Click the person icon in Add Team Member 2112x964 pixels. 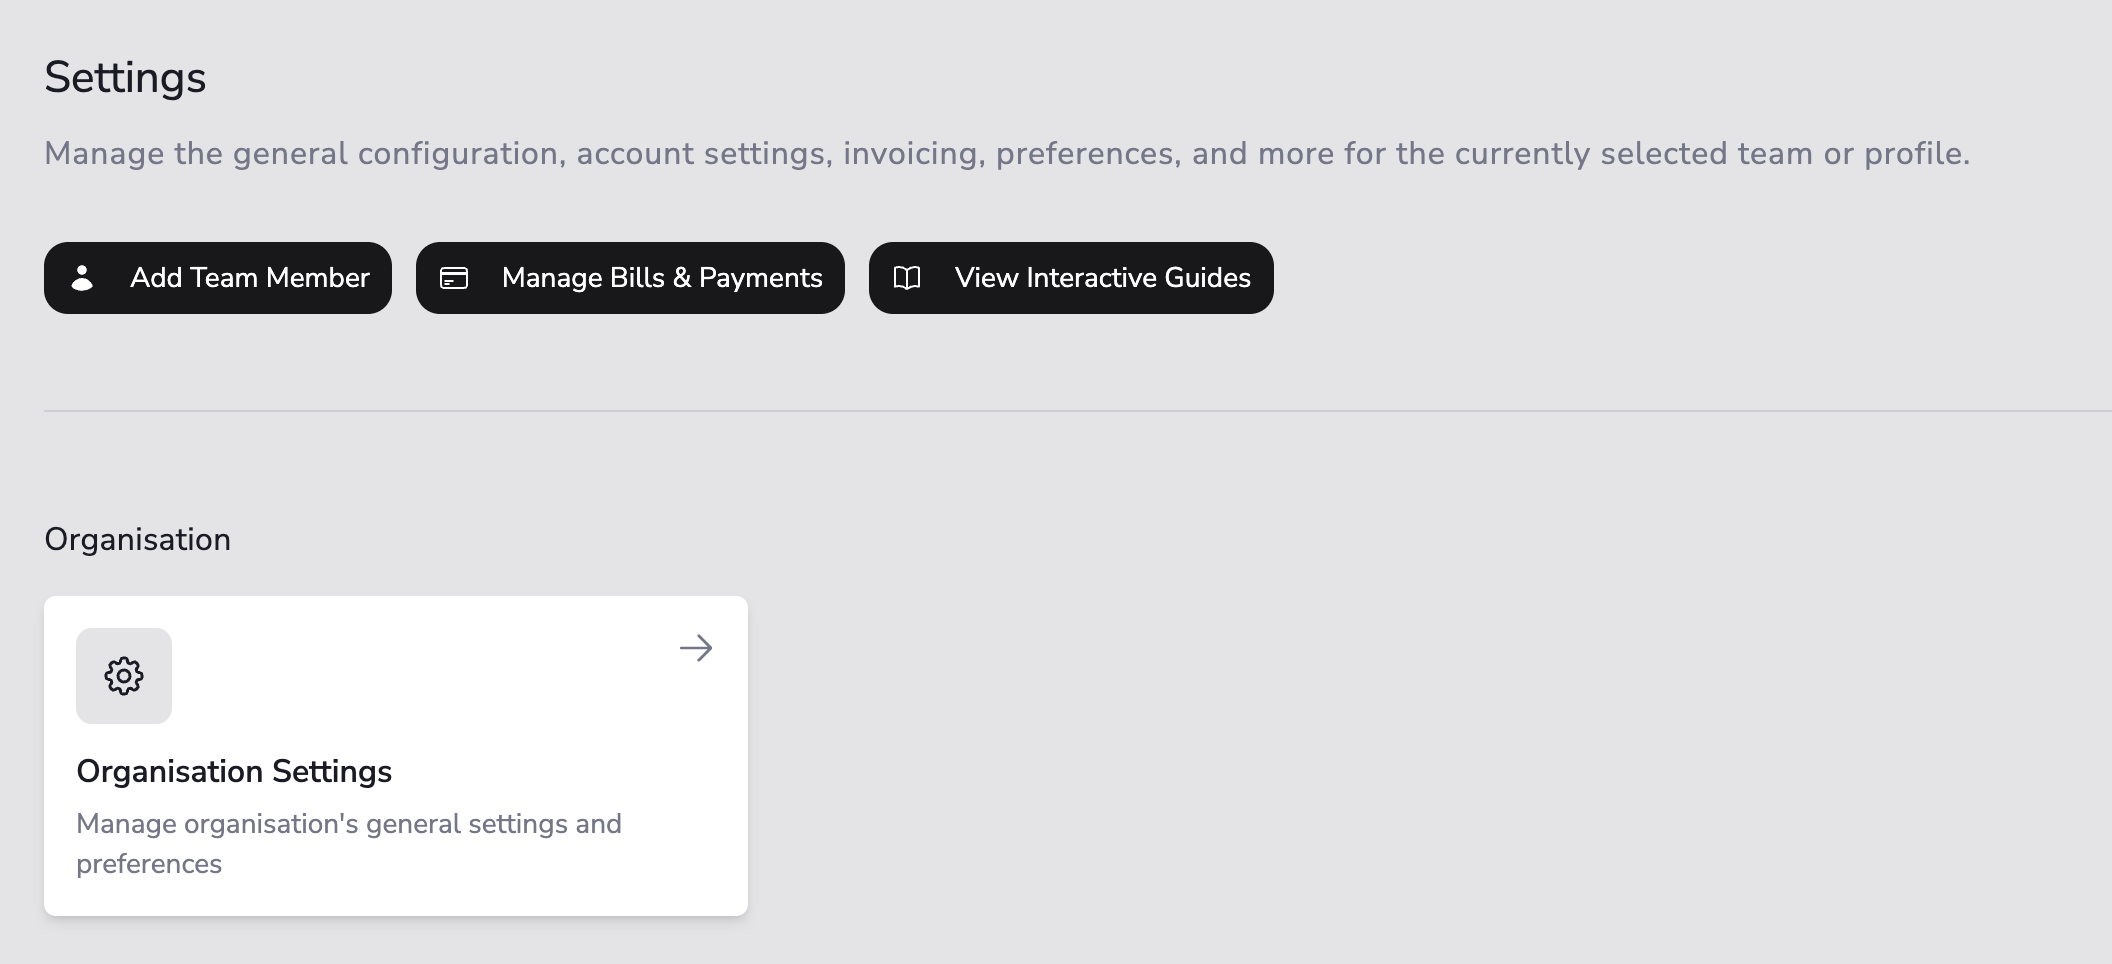83,278
